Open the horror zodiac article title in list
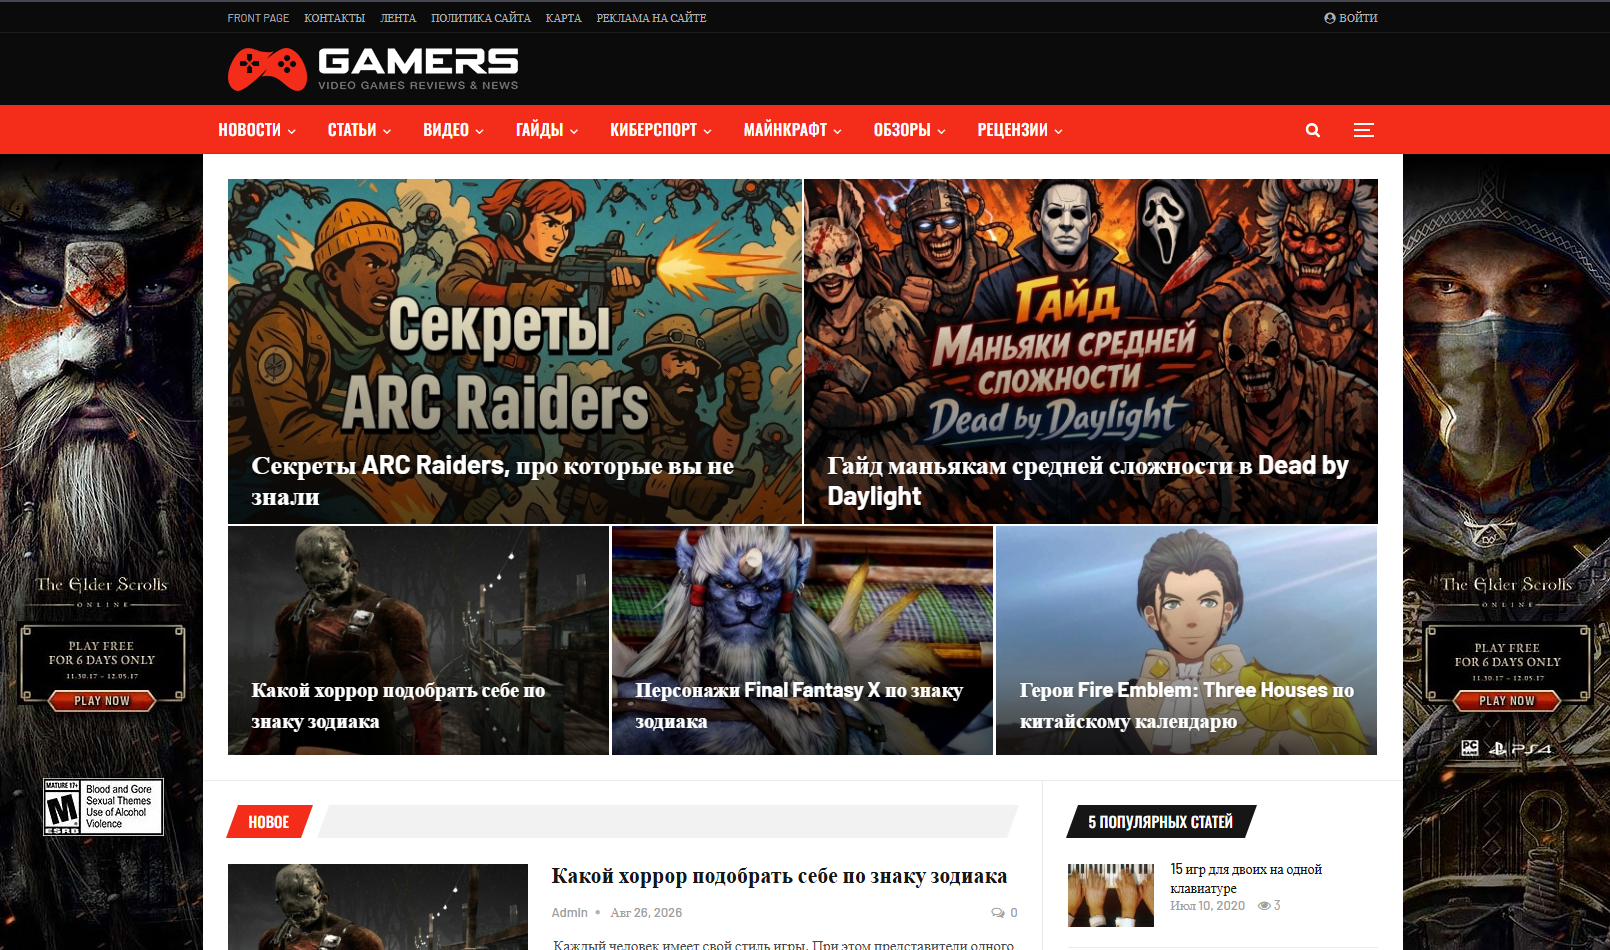Screen dimensions: 1610x950 coord(779,876)
